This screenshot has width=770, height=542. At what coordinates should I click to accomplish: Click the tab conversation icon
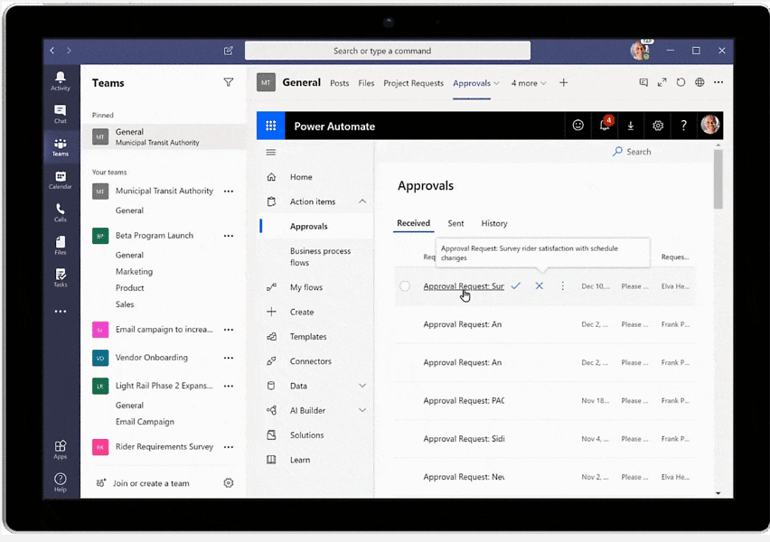click(643, 82)
